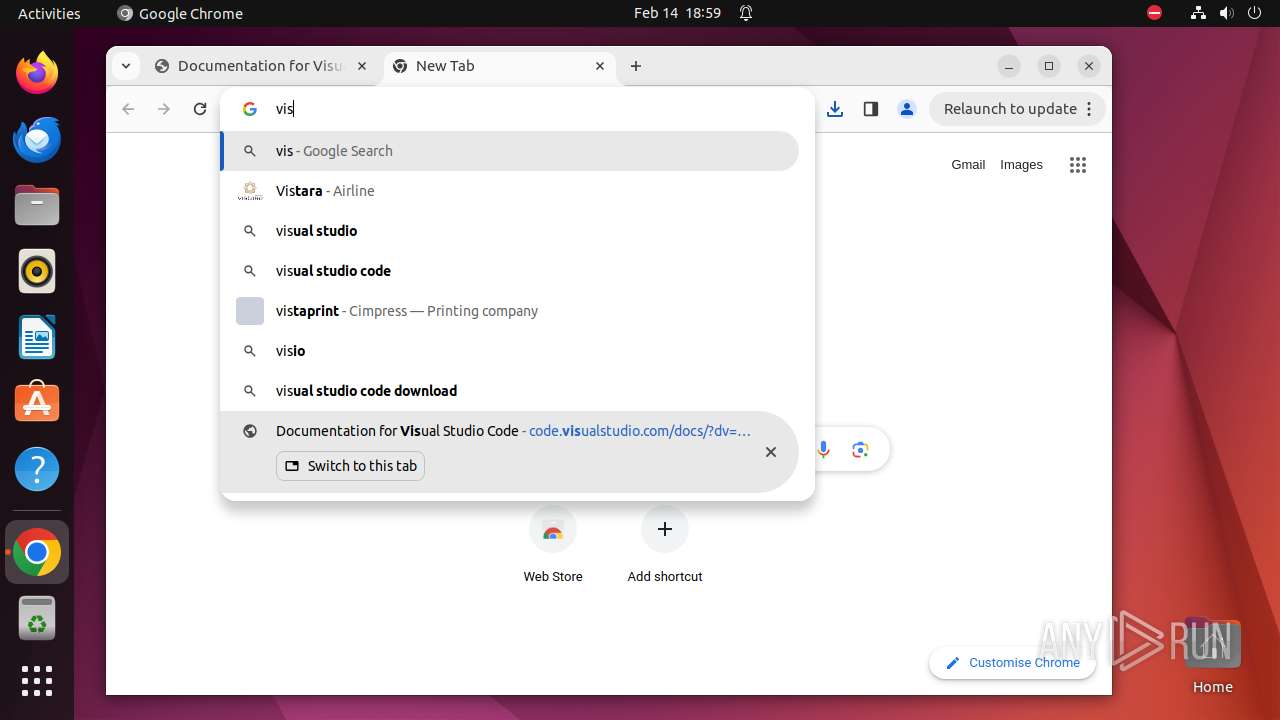Open the notification bell in top bar
The width and height of the screenshot is (1280, 720).
click(746, 13)
